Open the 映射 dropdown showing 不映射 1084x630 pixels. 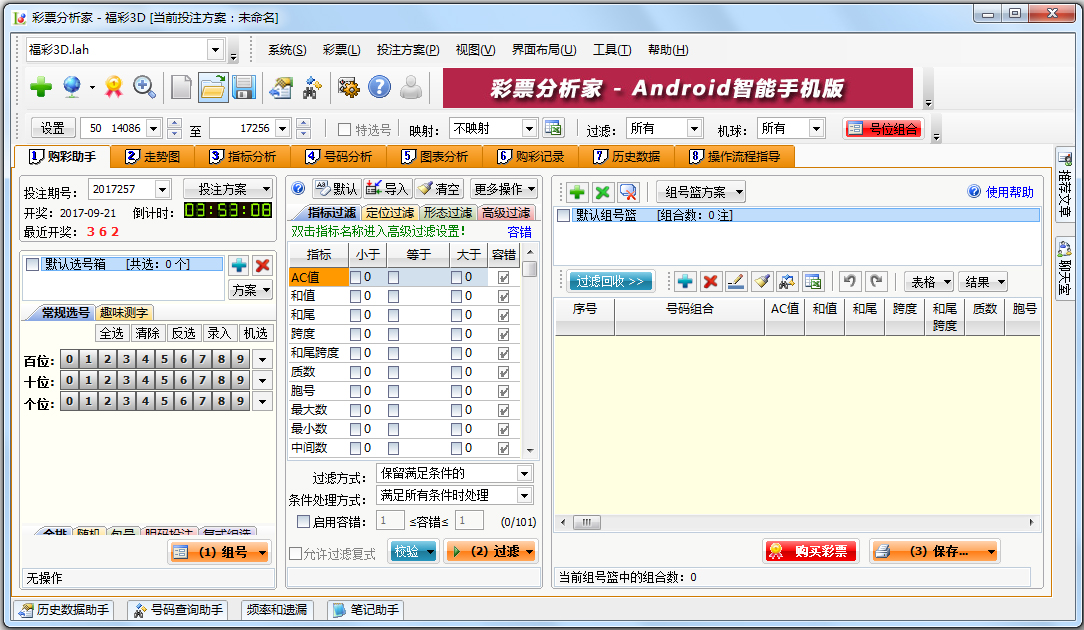529,129
